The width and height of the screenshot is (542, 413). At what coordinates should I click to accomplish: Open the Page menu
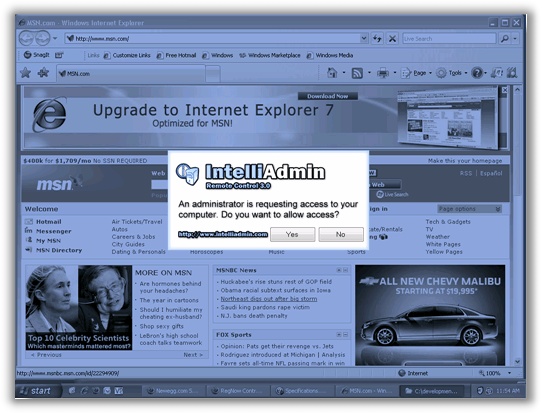(416, 73)
